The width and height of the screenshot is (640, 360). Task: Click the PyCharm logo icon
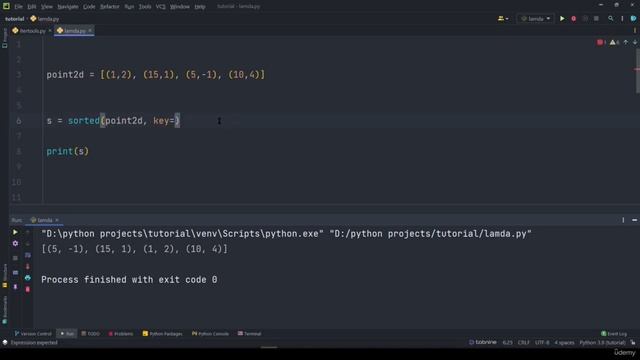(x=6, y=6)
